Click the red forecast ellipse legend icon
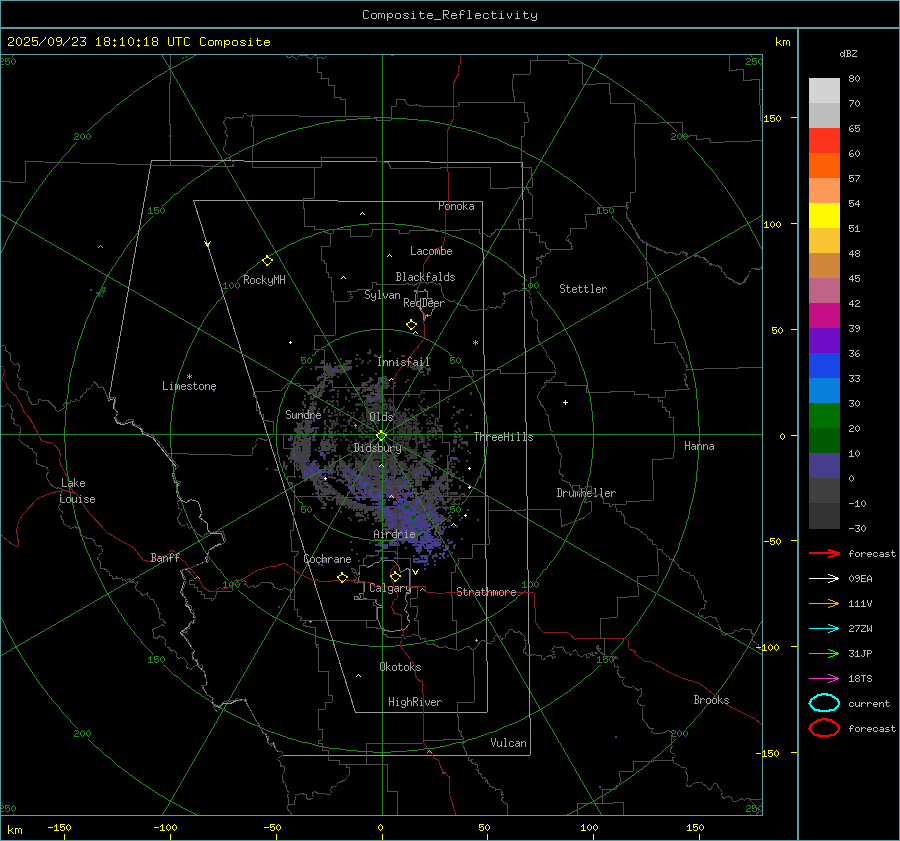Screen dimensions: 900x841 pos(824,728)
